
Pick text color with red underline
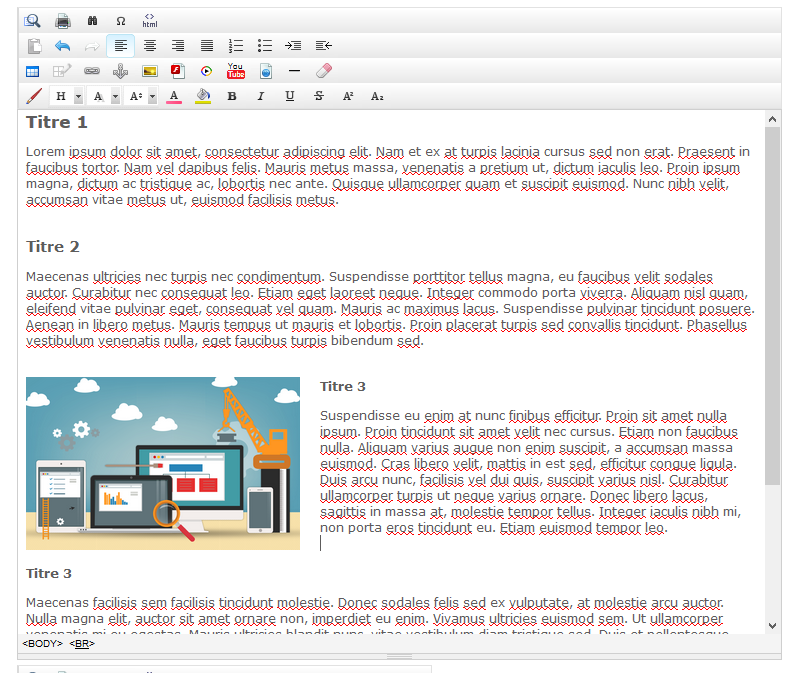pyautogui.click(x=174, y=96)
